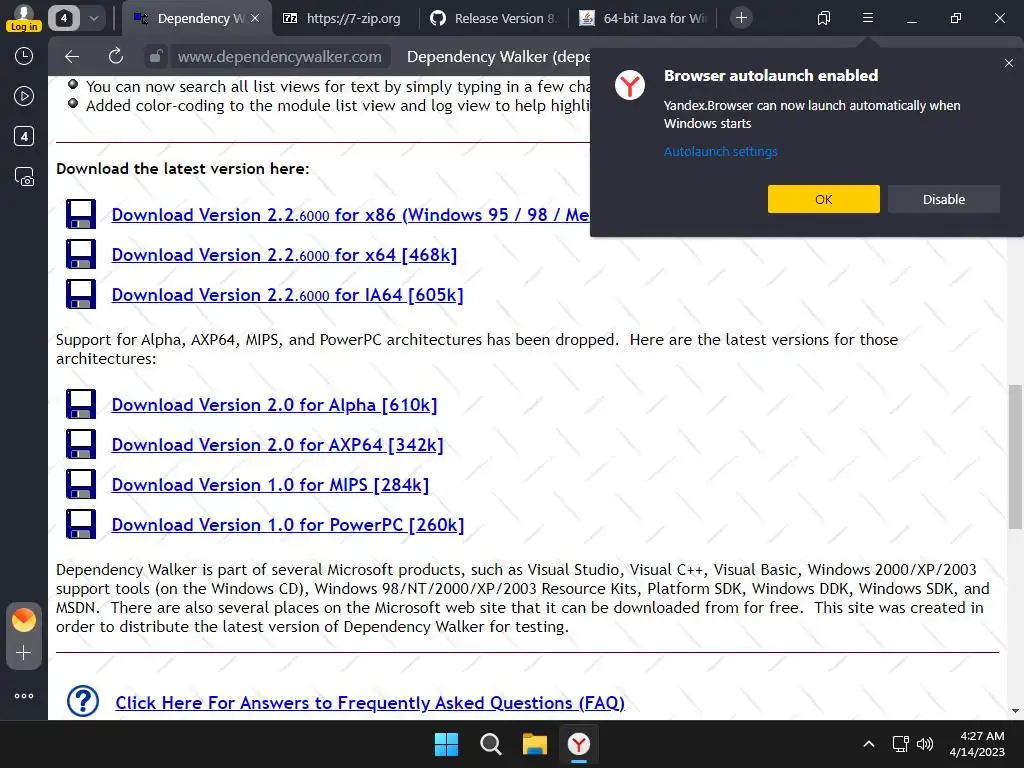Click Yandex Browser taskbar icon
This screenshot has height=768, width=1024.
[579, 744]
